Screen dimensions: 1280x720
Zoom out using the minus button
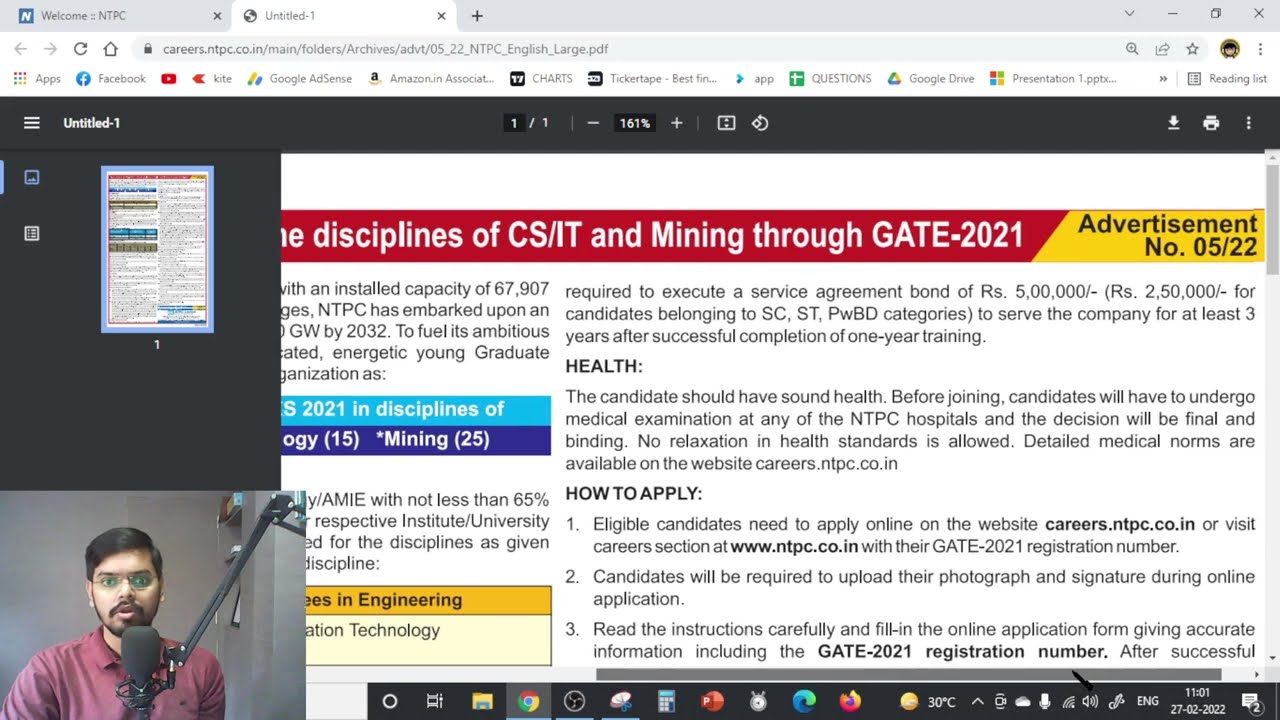tap(593, 123)
